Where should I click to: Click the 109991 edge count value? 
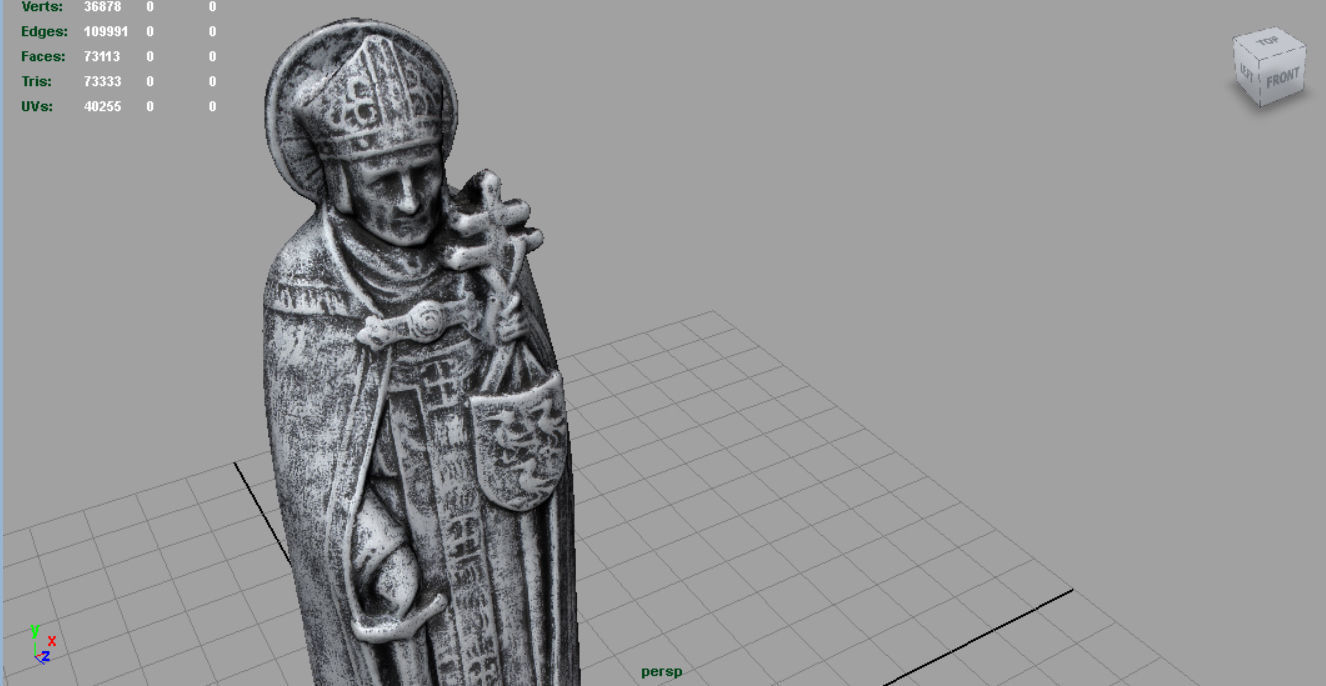pos(105,31)
